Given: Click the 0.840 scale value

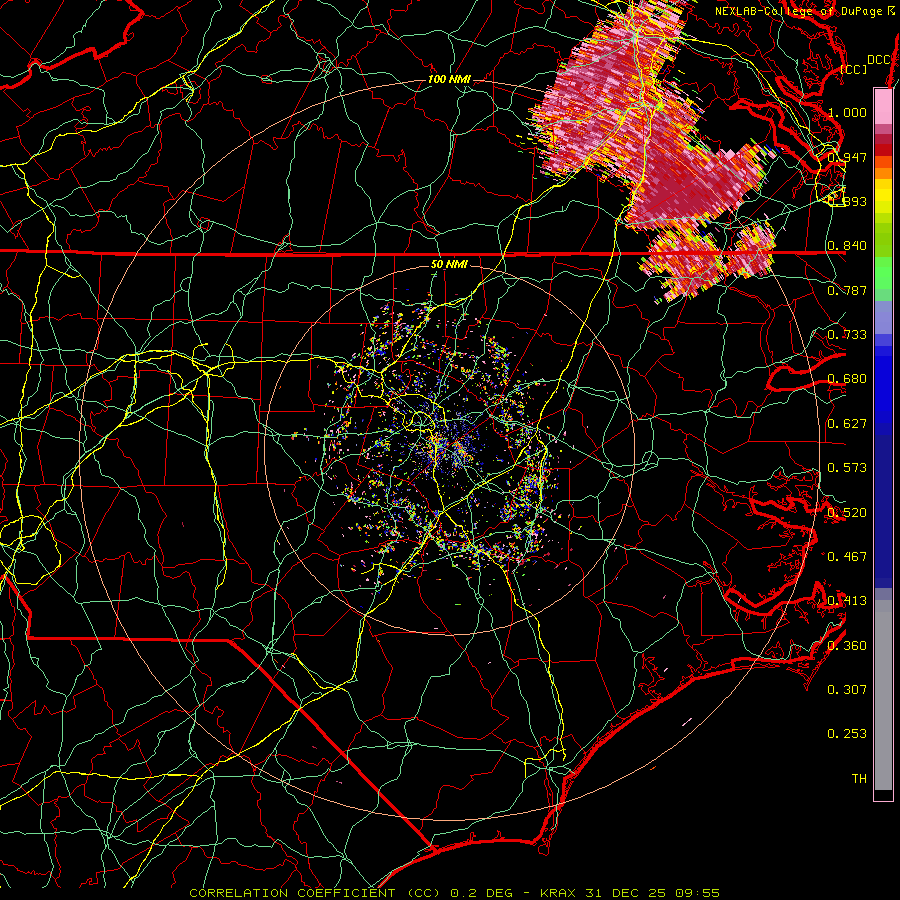Looking at the screenshot, I should point(847,246).
